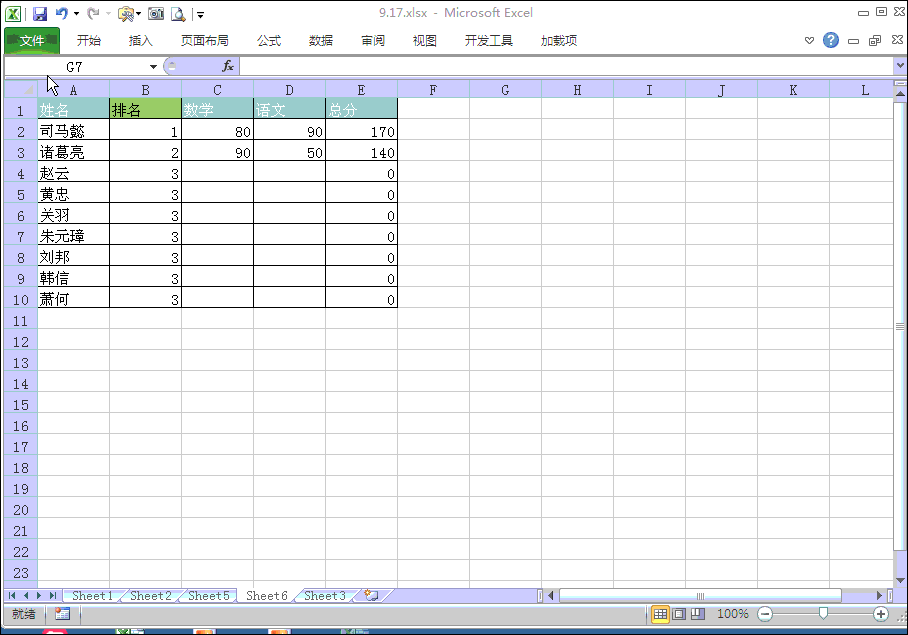Click the Insert Worksheet tab icon
This screenshot has width=908, height=635.
371,595
